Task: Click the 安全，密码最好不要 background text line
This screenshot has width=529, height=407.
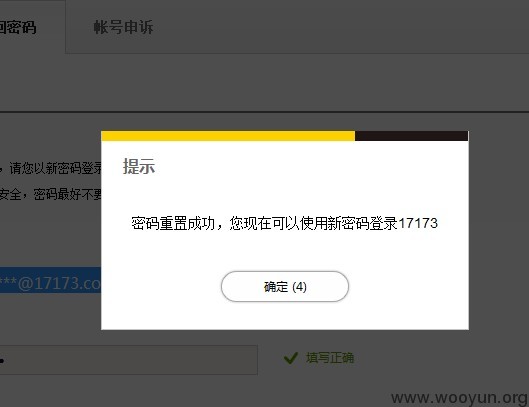Action: [x=51, y=194]
